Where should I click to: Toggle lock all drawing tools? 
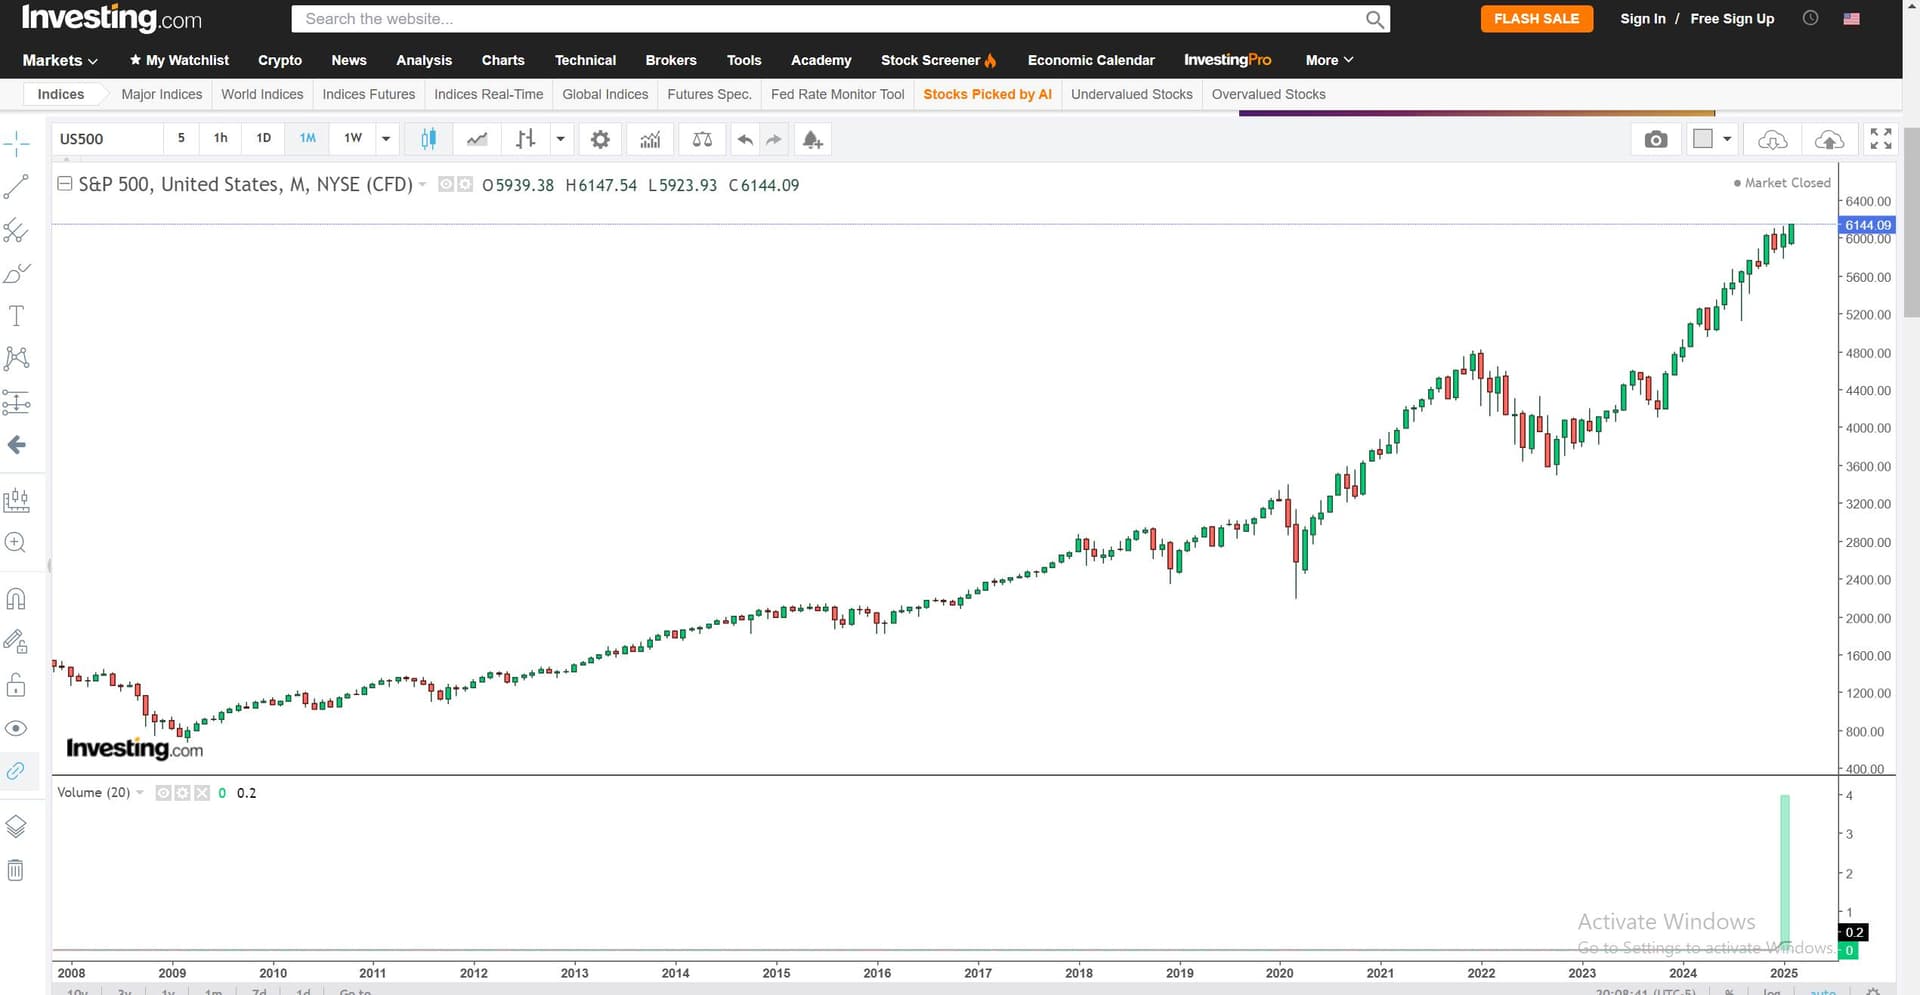(x=17, y=685)
